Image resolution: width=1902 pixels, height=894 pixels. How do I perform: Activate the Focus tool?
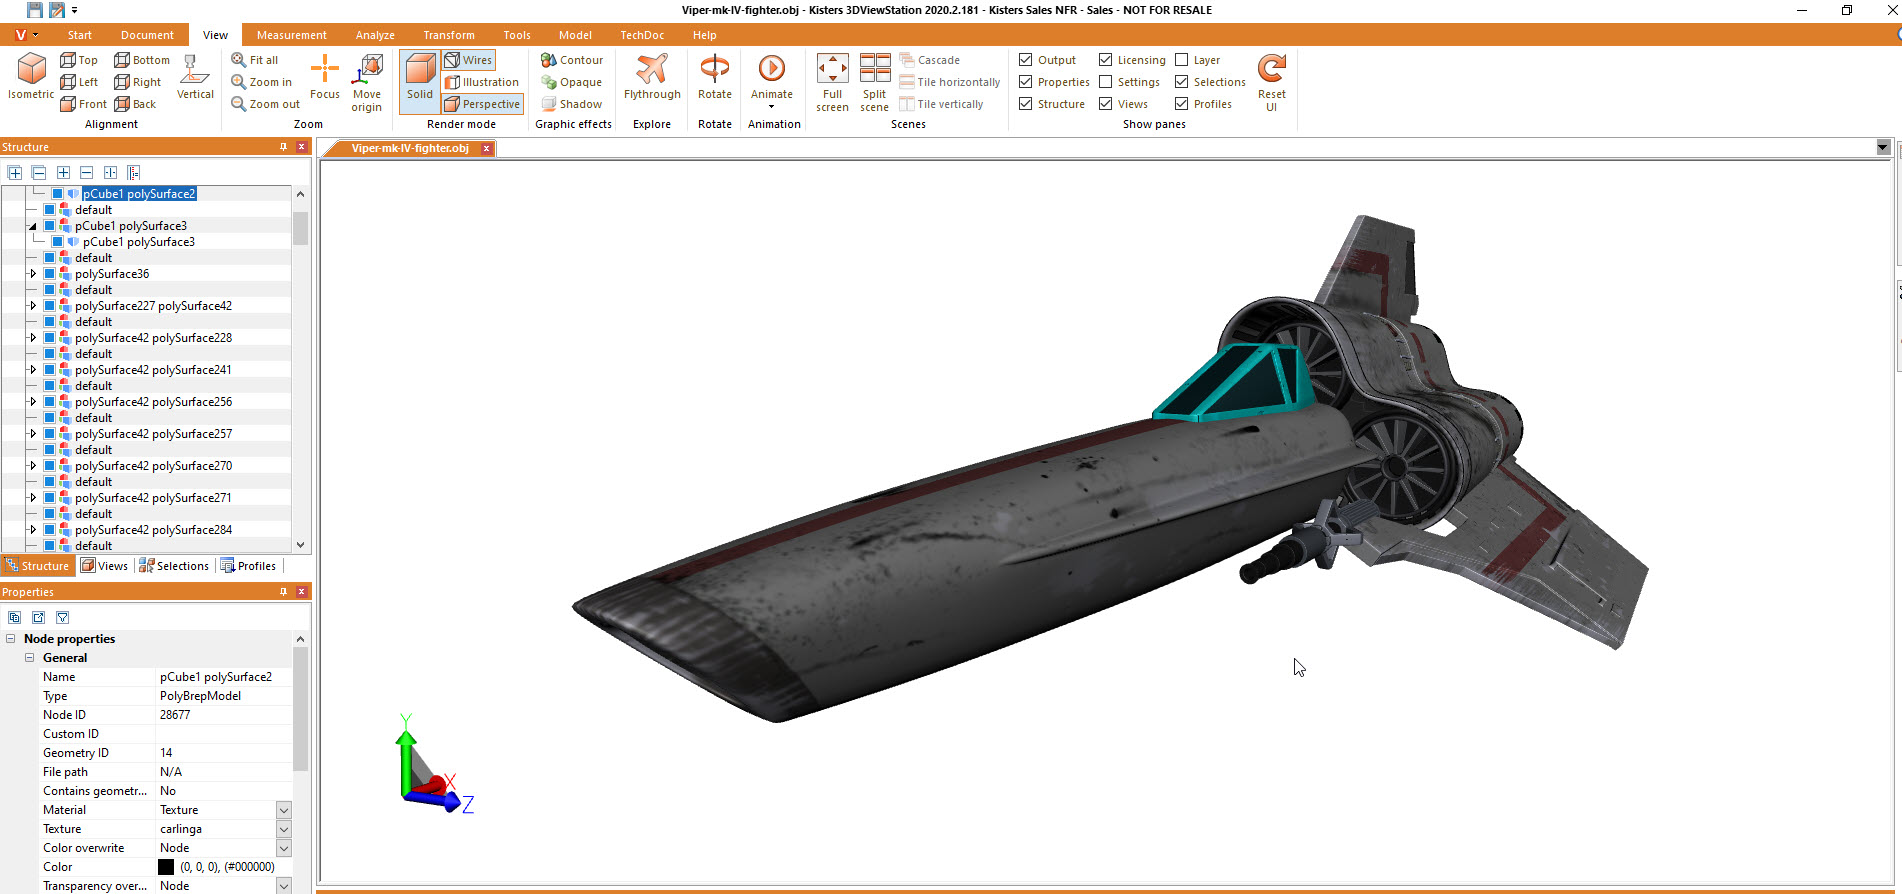pos(325,77)
